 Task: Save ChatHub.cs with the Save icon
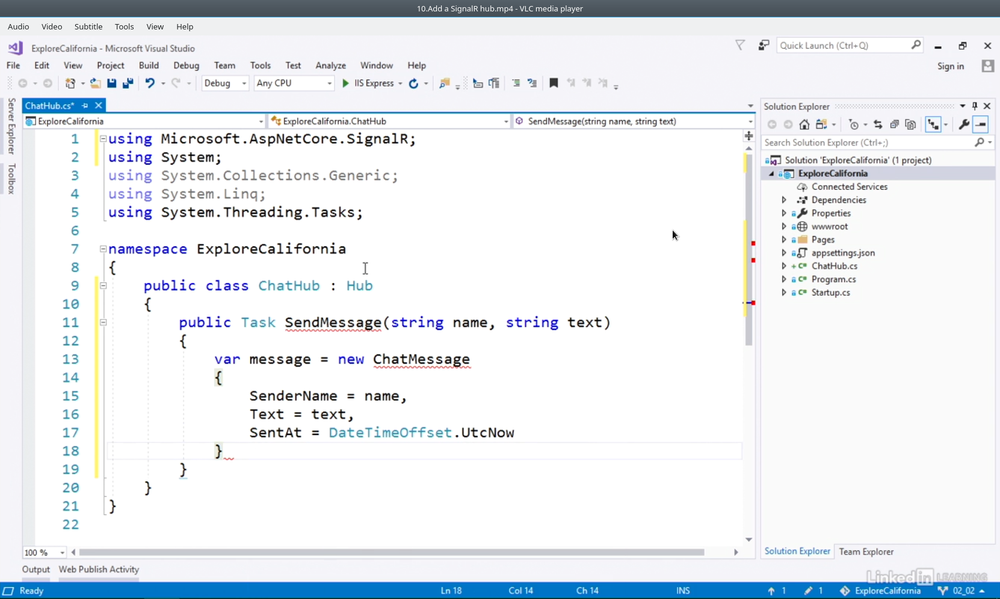pos(112,84)
